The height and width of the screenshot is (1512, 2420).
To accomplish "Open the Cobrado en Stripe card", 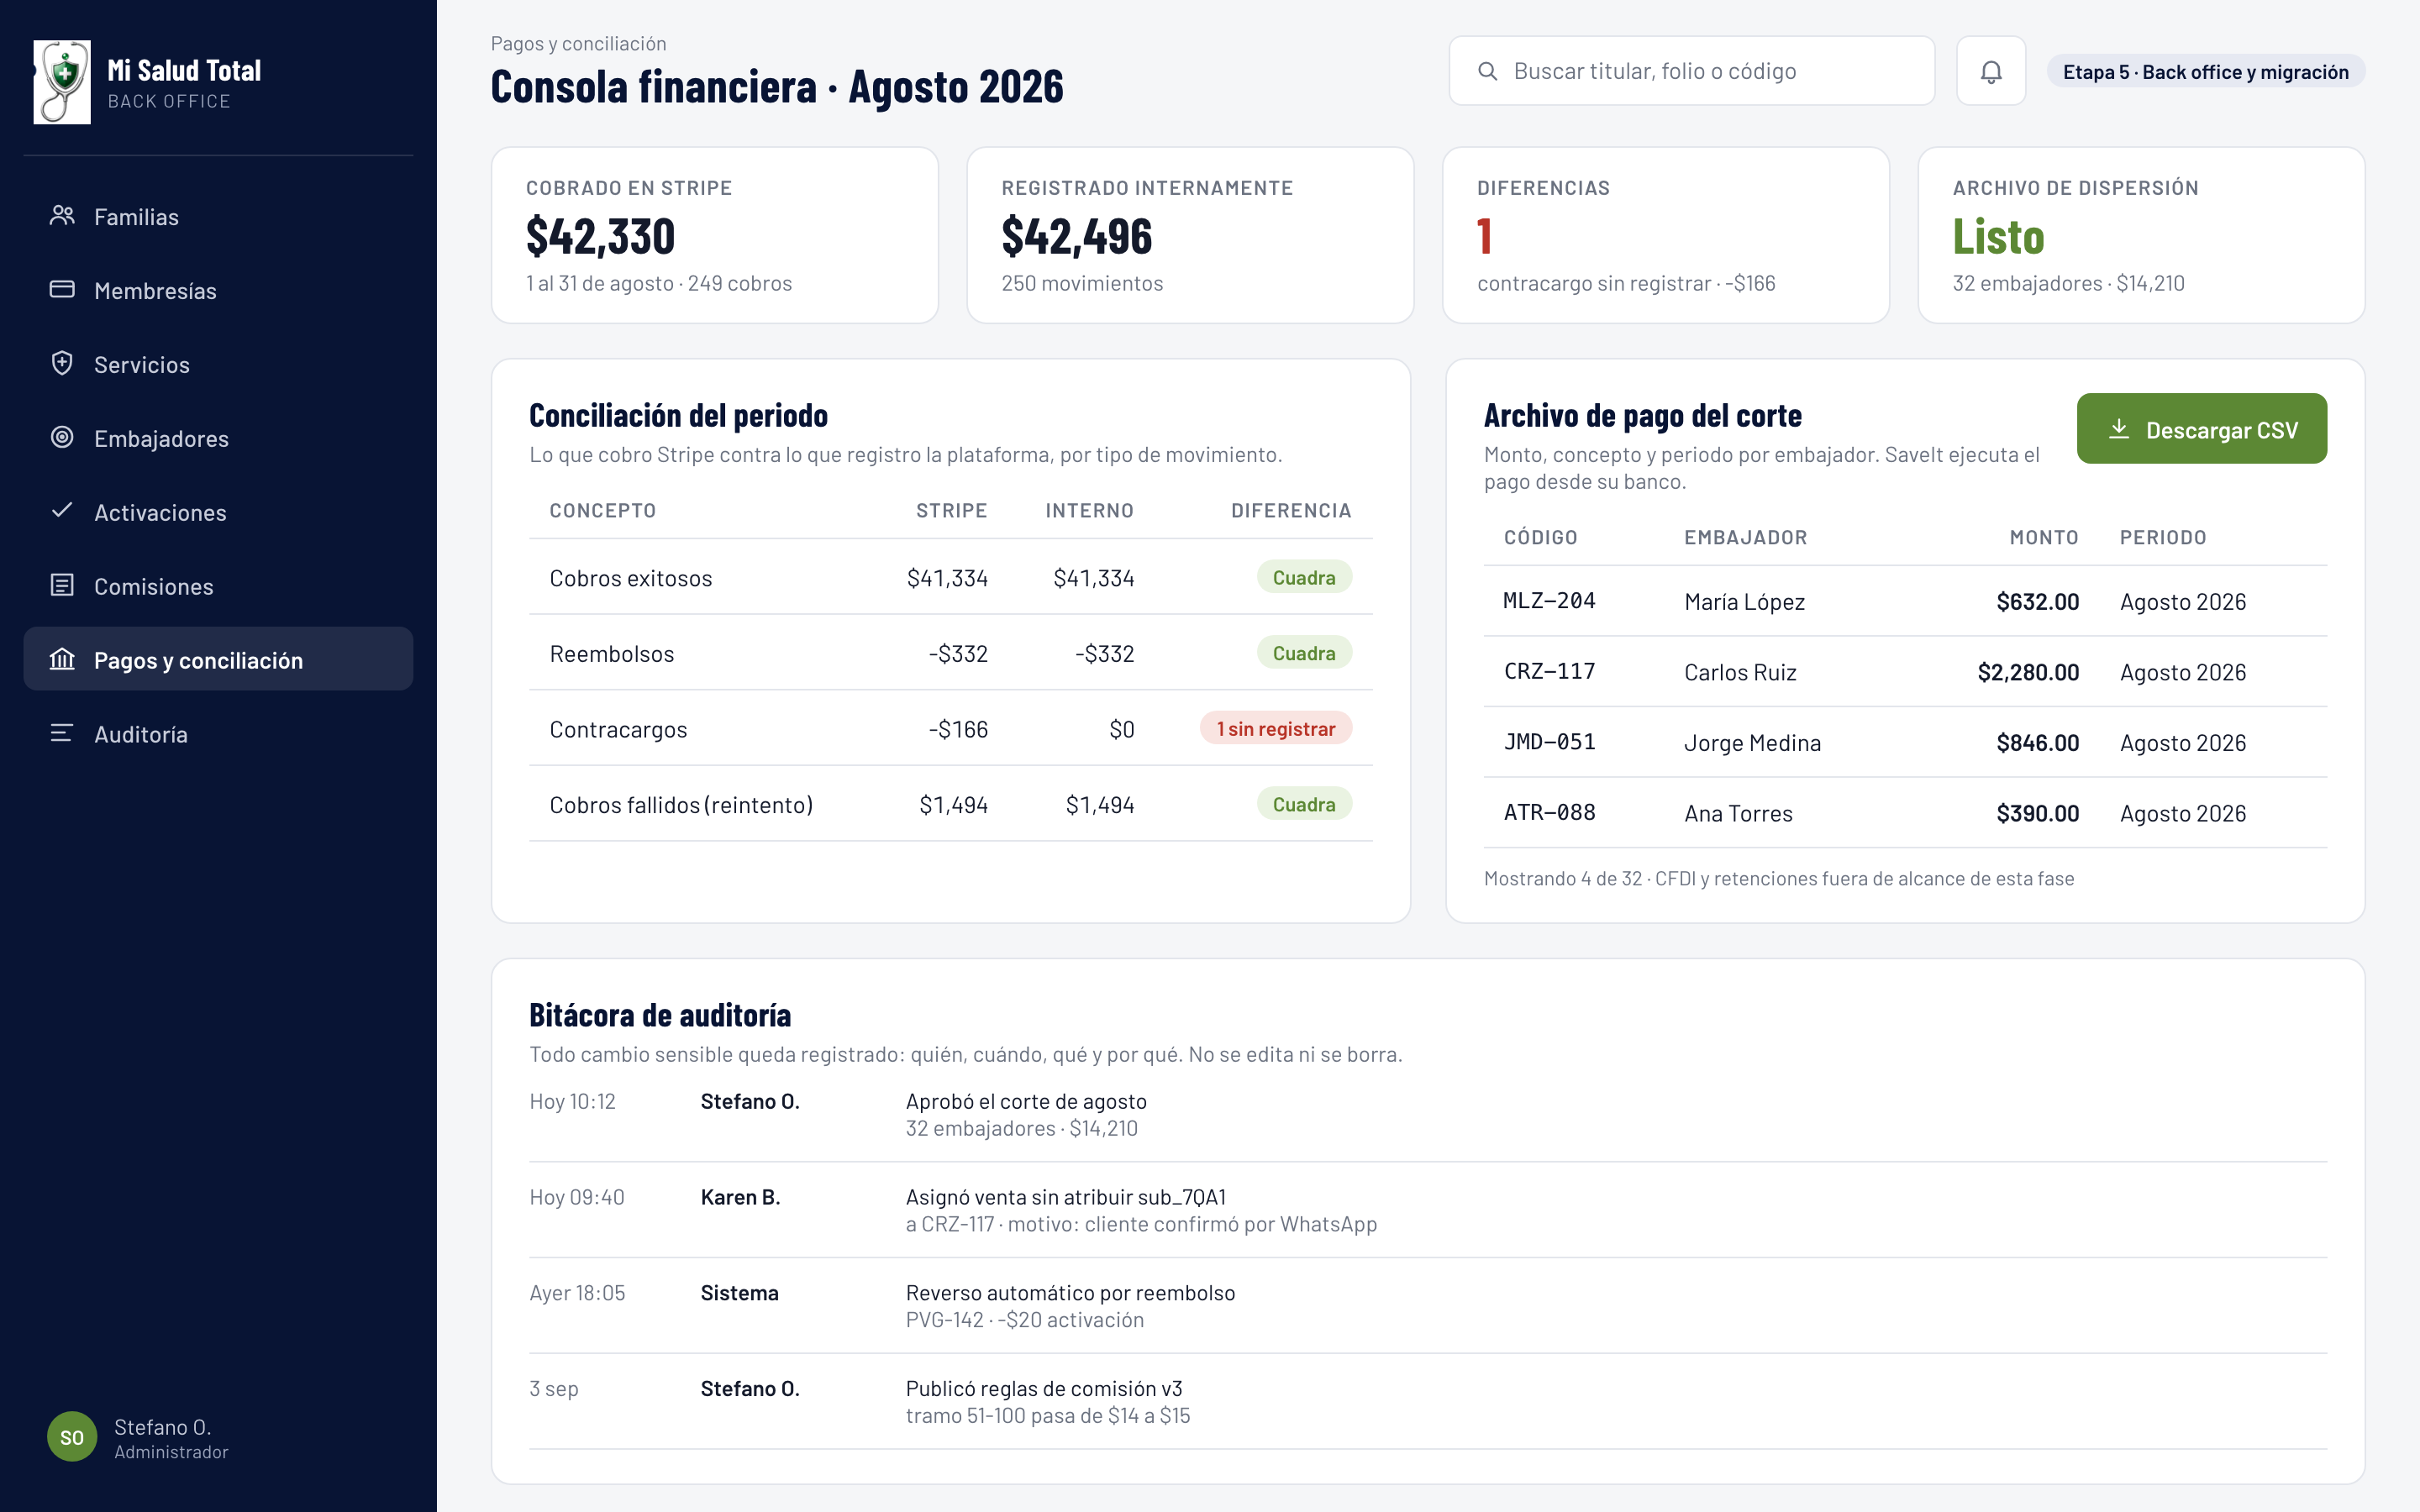I will coord(714,235).
